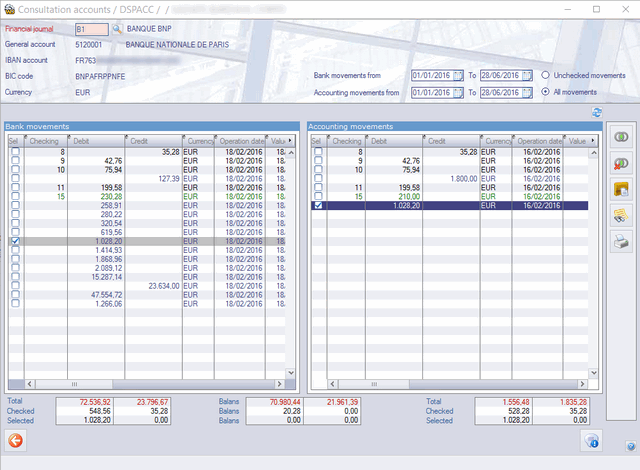Click the orange back arrow button

(x=16, y=440)
